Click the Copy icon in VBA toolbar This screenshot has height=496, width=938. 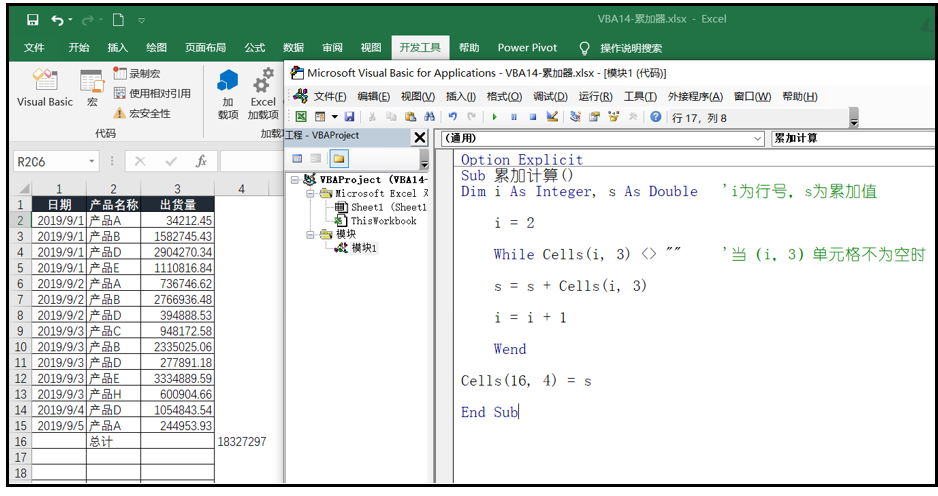(x=391, y=117)
